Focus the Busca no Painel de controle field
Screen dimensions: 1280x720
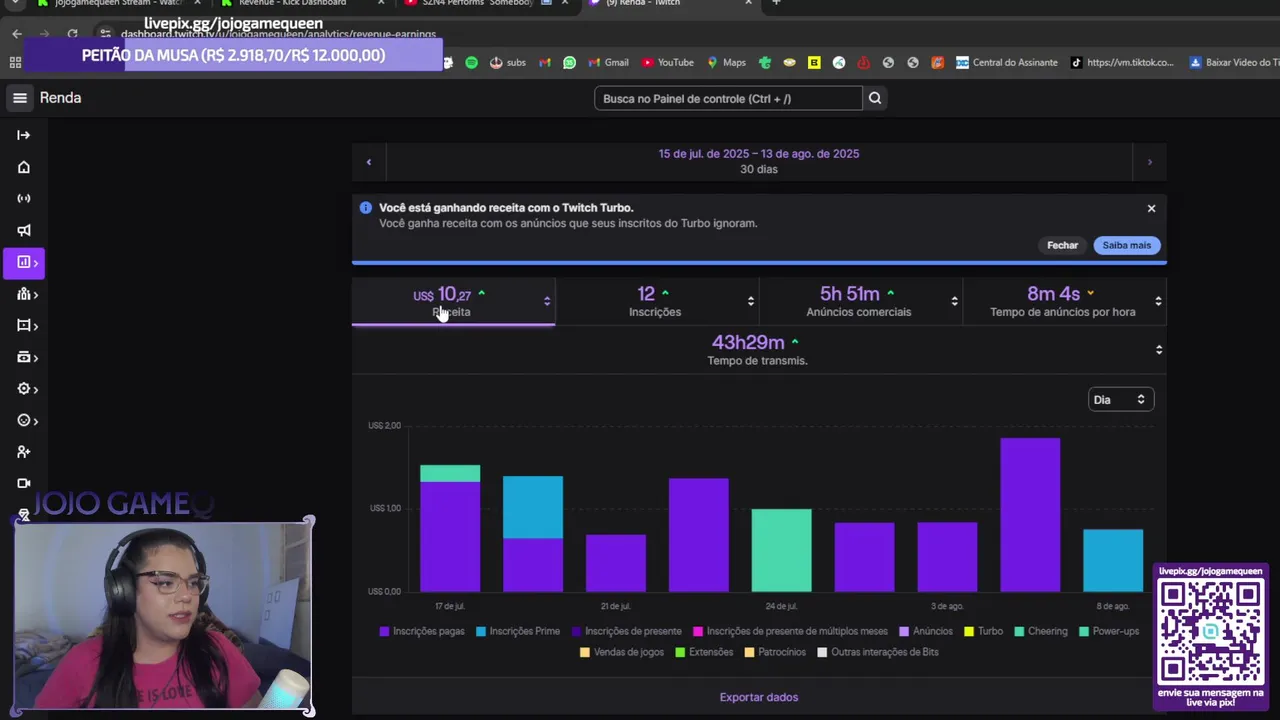[x=728, y=98]
